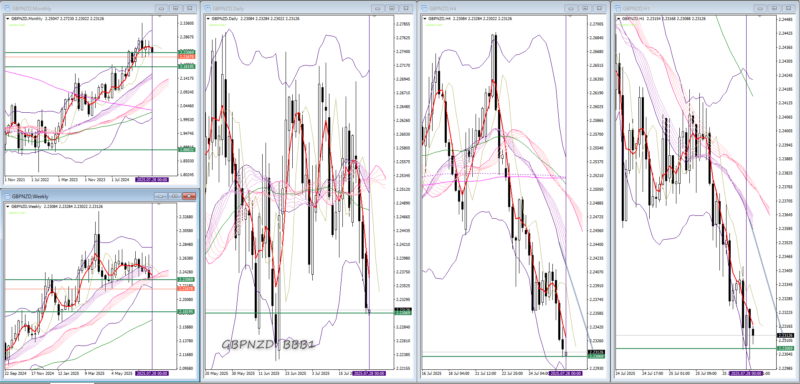The image size is (800, 384).
Task: Expand the black triangle beside GBPNZD,Weekly label
Action: [x=7, y=207]
